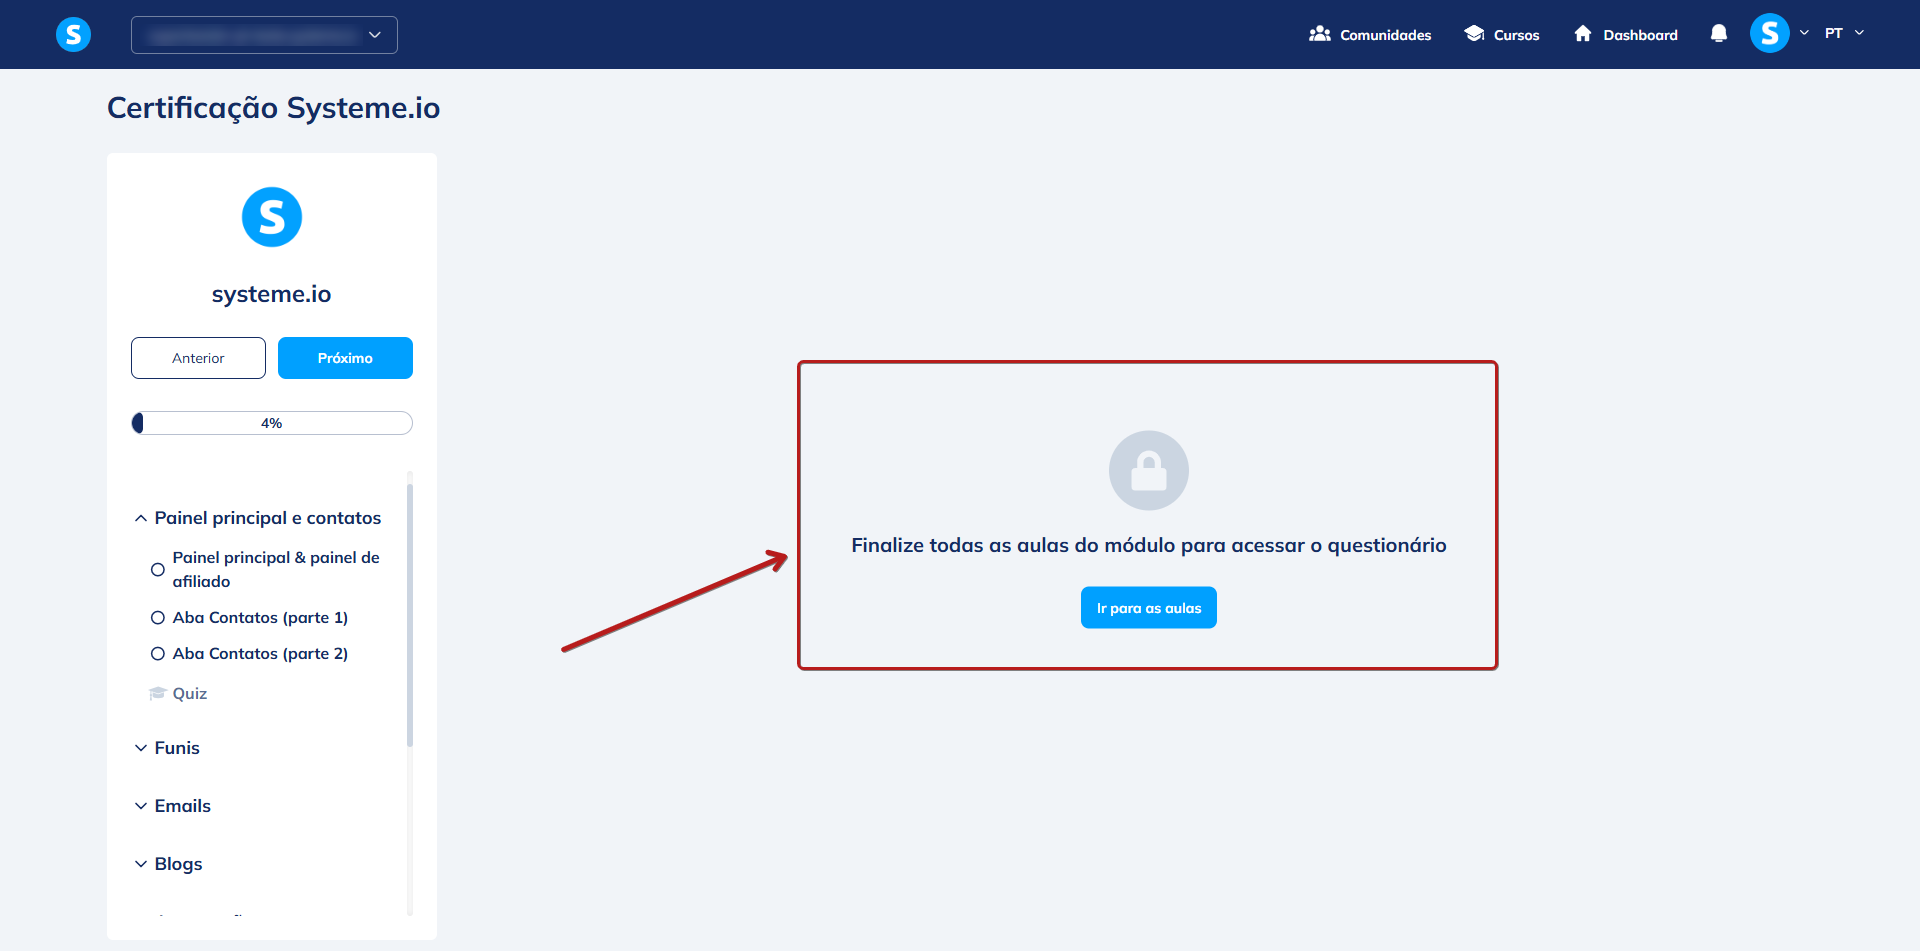Expand the profile menu chevron
The width and height of the screenshot is (1920, 951).
click(x=1805, y=33)
